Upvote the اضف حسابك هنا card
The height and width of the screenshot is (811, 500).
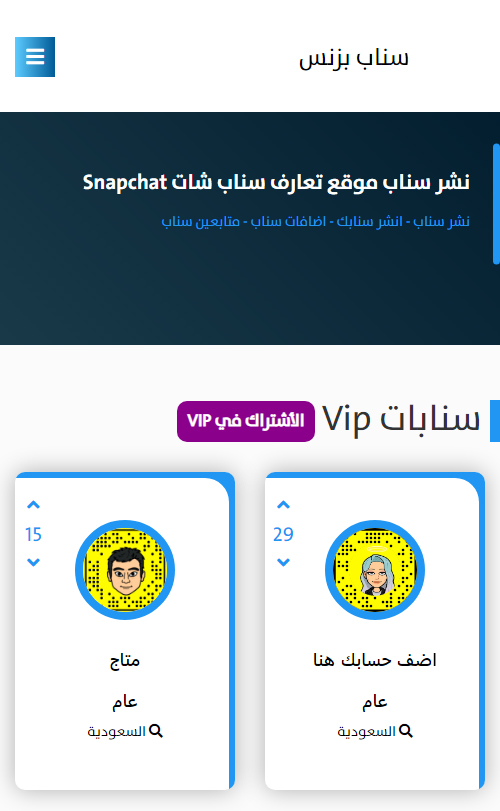(x=283, y=505)
